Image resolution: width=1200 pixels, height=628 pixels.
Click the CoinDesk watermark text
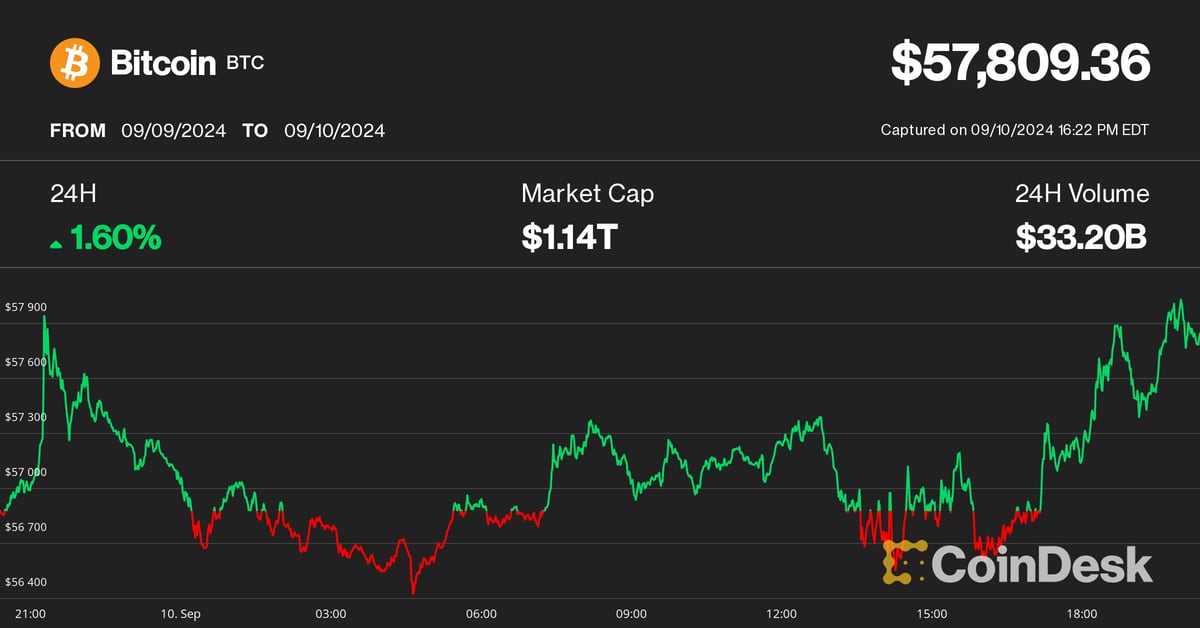click(x=1041, y=564)
